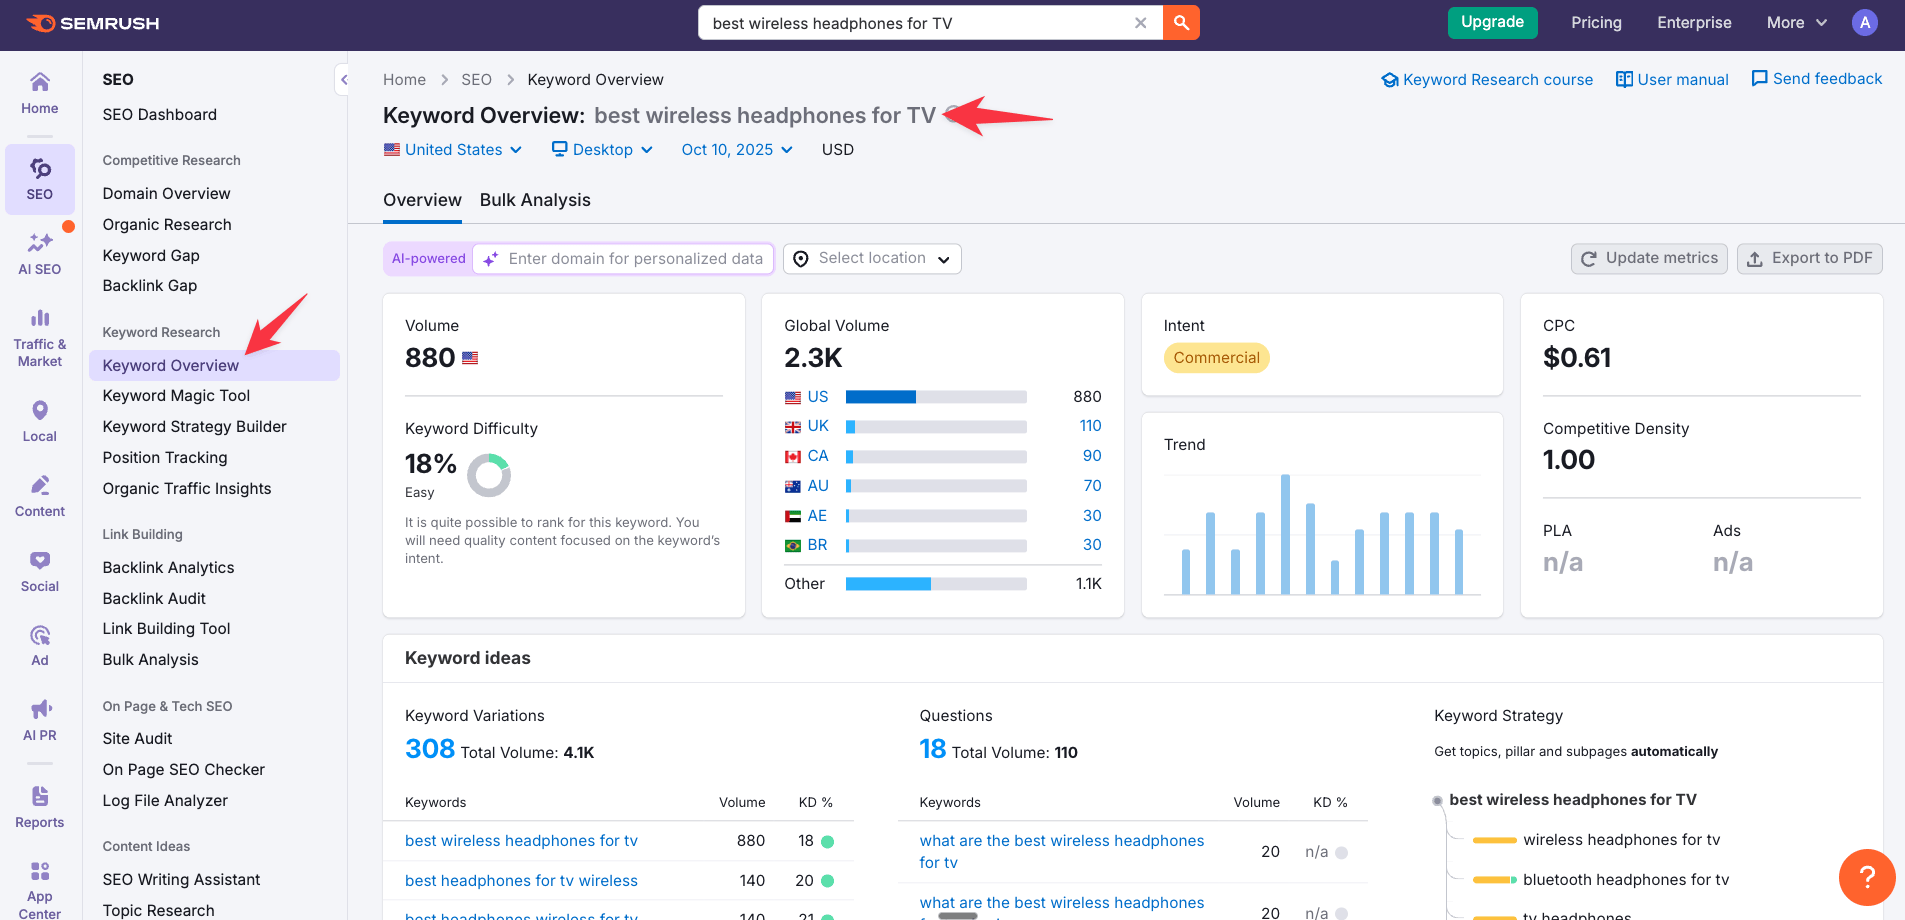Open the Ad tools icon
The image size is (1905, 920).
(x=39, y=638)
